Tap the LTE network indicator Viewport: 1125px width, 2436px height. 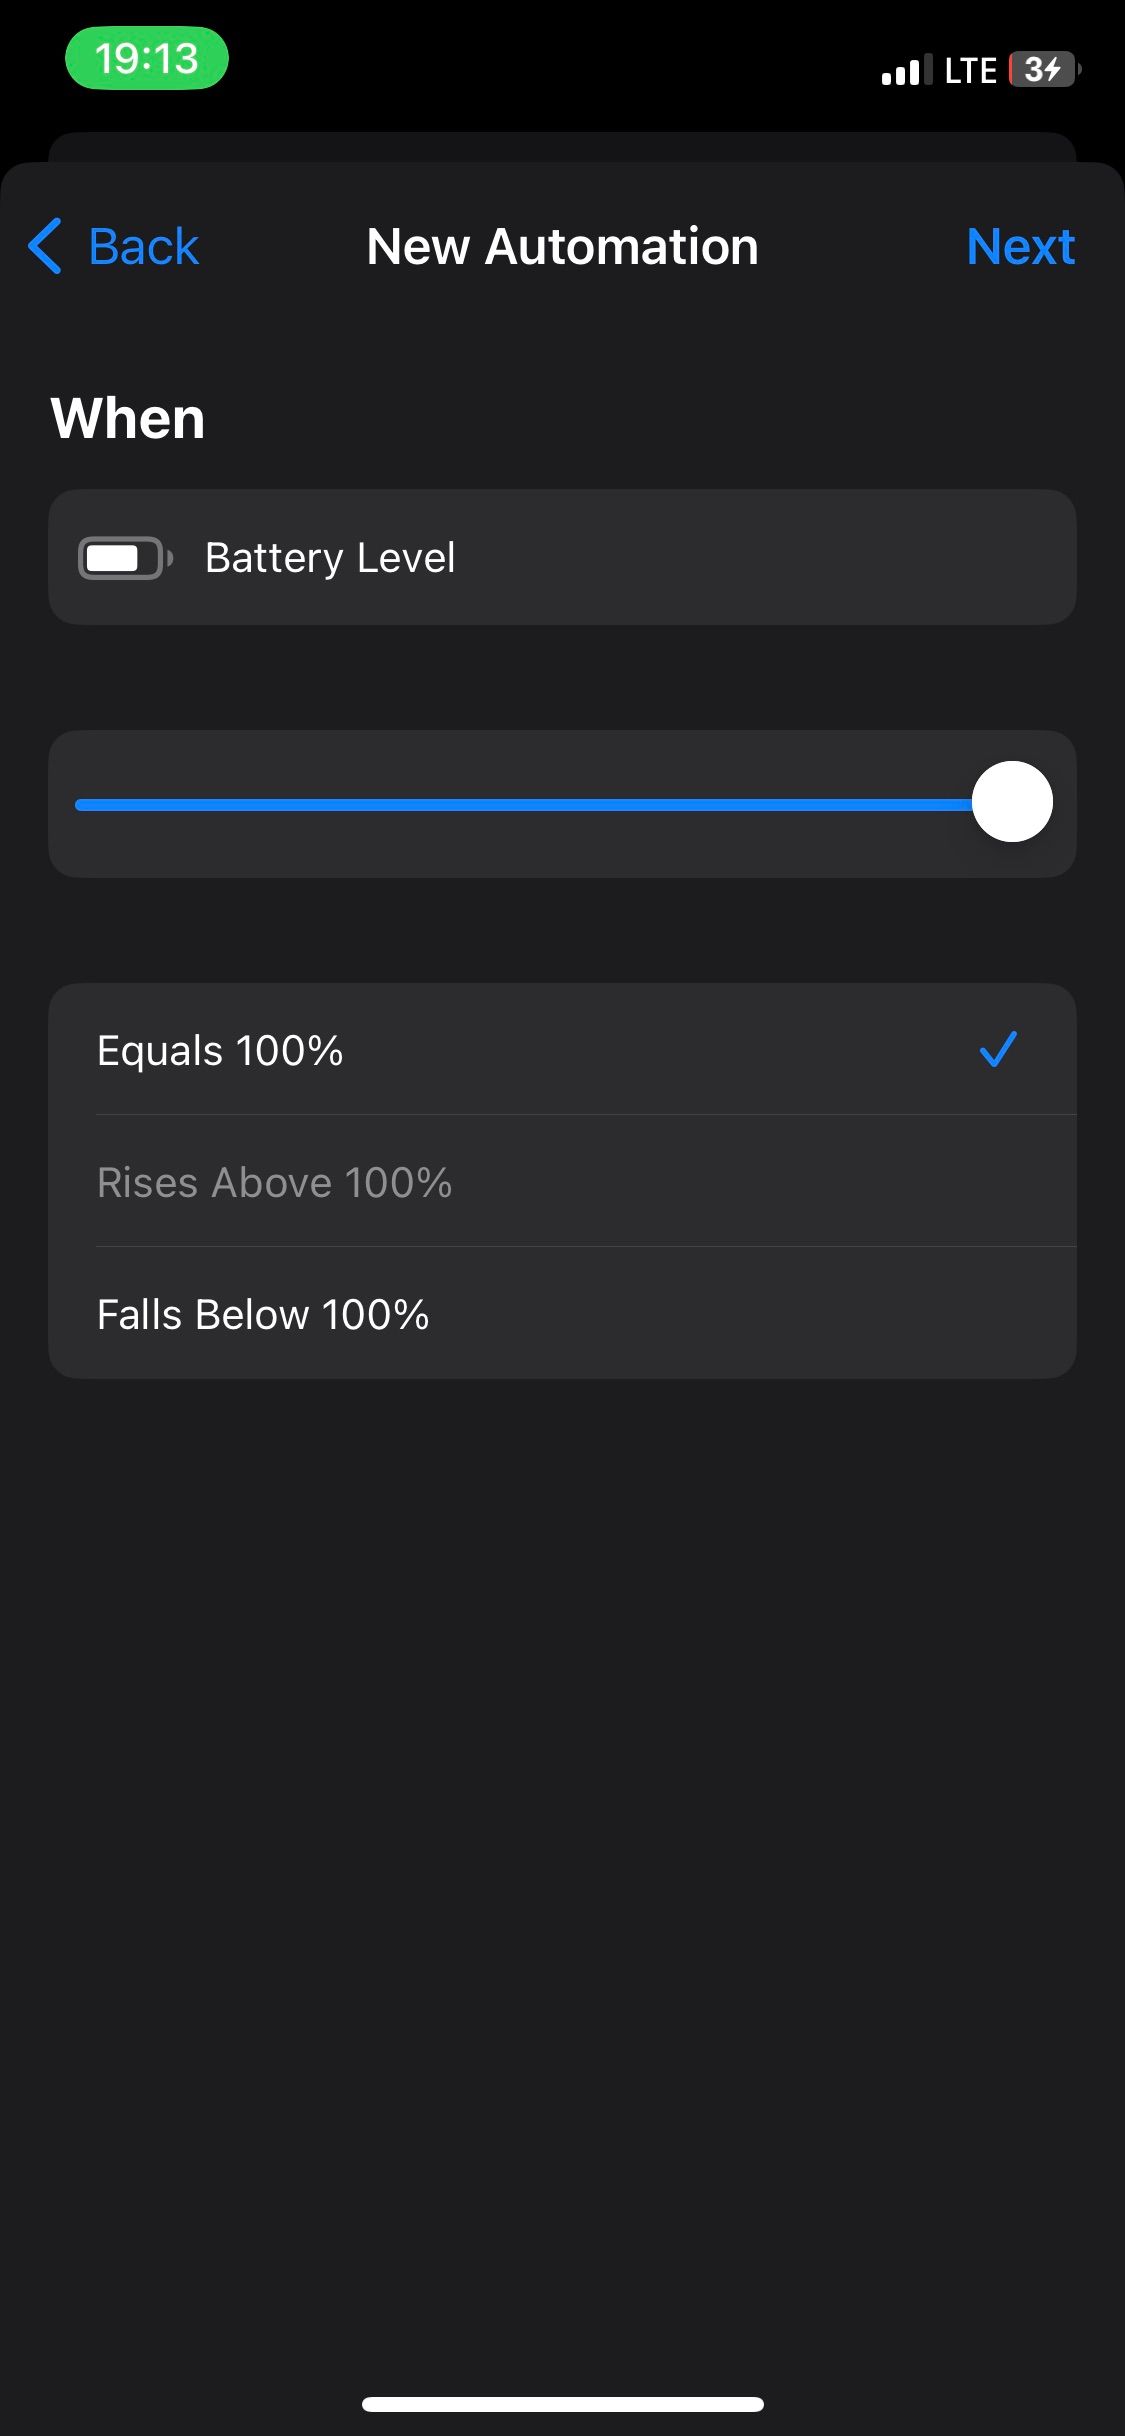970,70
